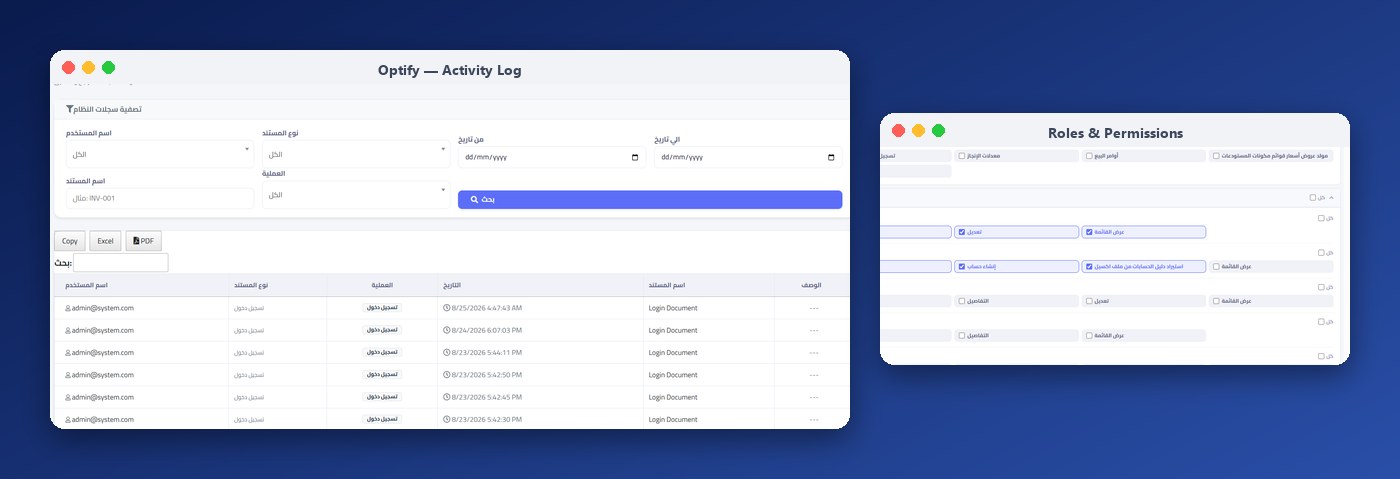Click the Roles & Permissions window title

pyautogui.click(x=1115, y=132)
